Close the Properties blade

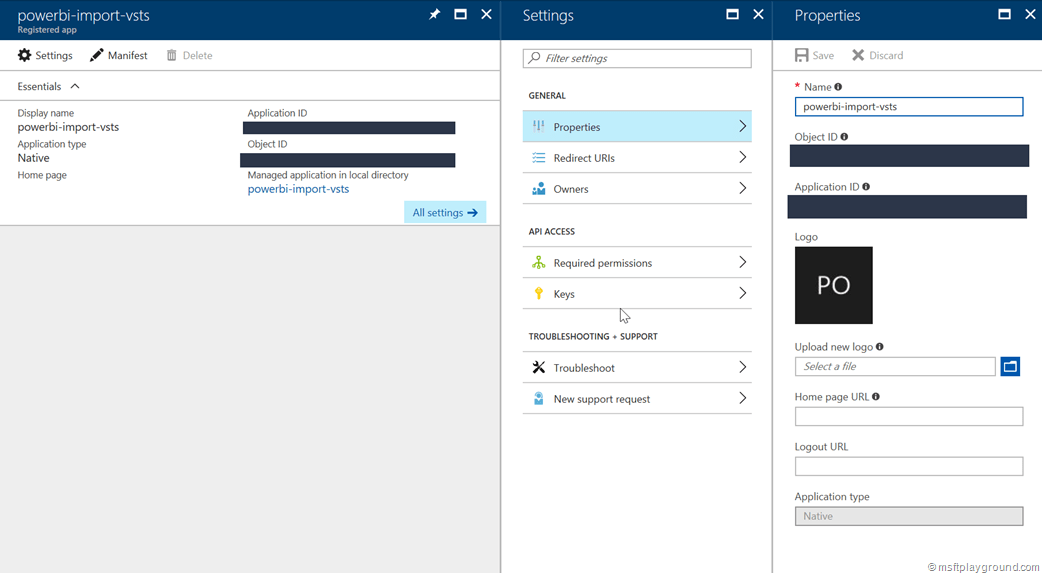pos(1030,15)
